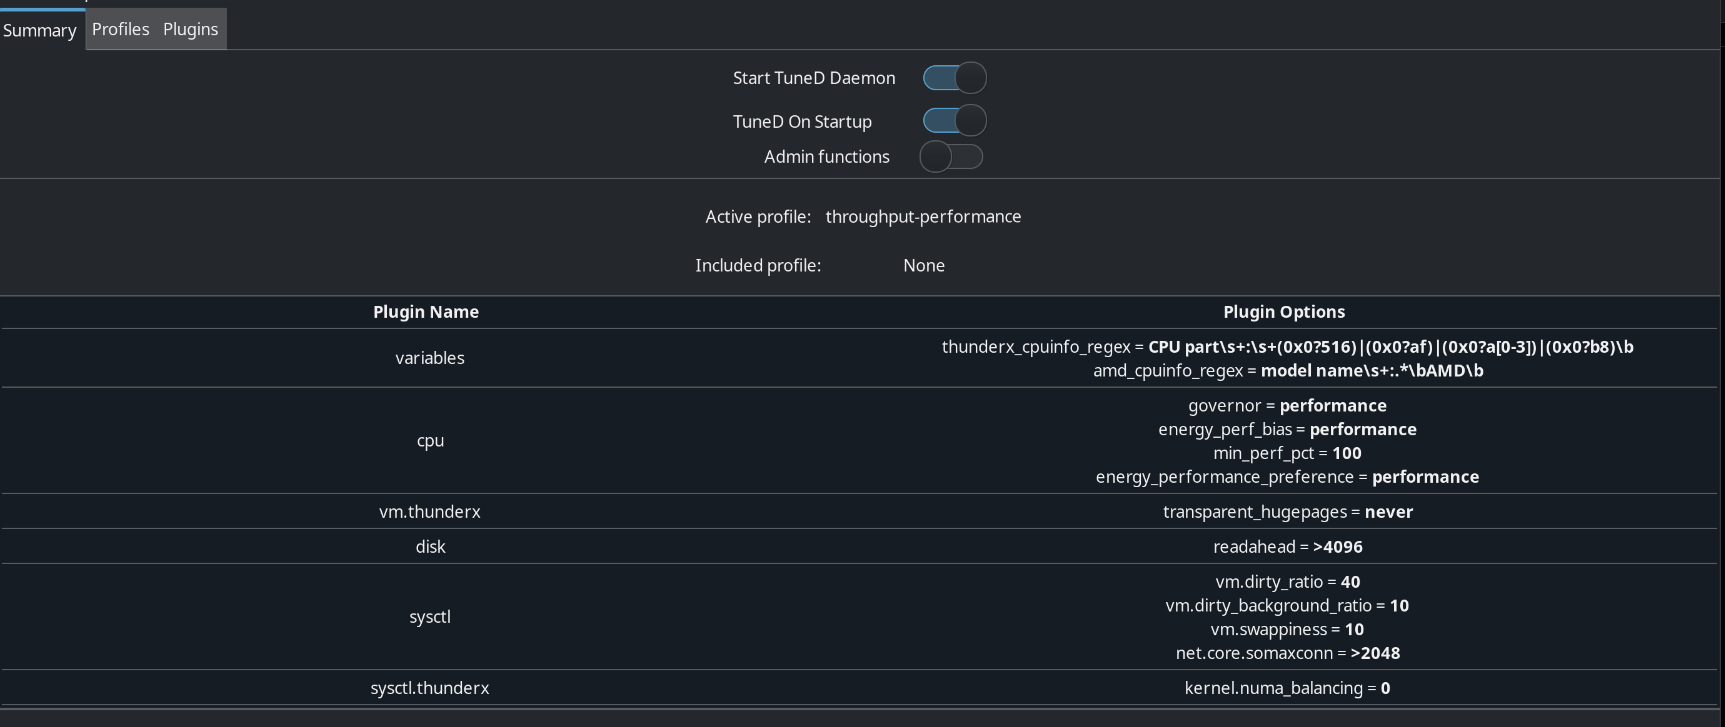The width and height of the screenshot is (1725, 727).
Task: Click the vm.swappiness = 10 option
Action: [x=1287, y=630]
